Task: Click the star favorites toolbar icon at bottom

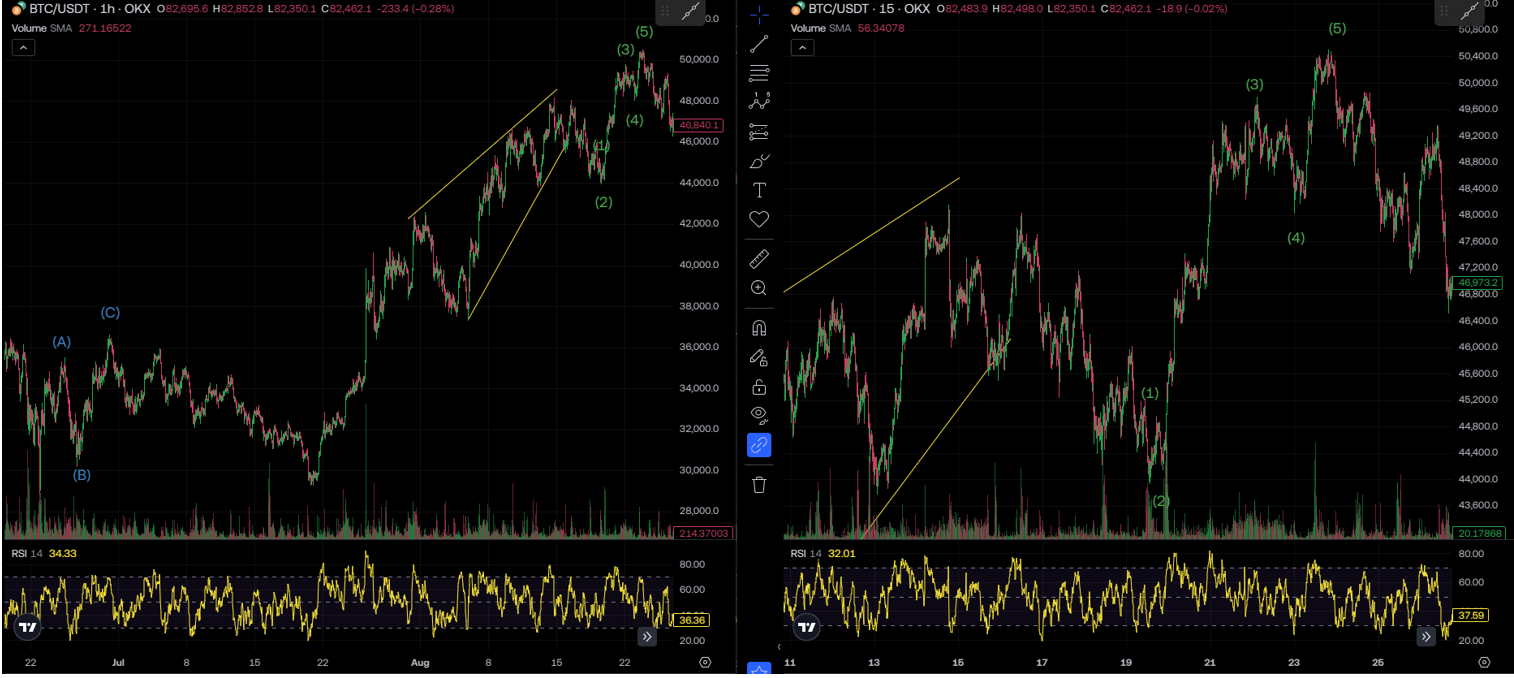Action: [759, 669]
